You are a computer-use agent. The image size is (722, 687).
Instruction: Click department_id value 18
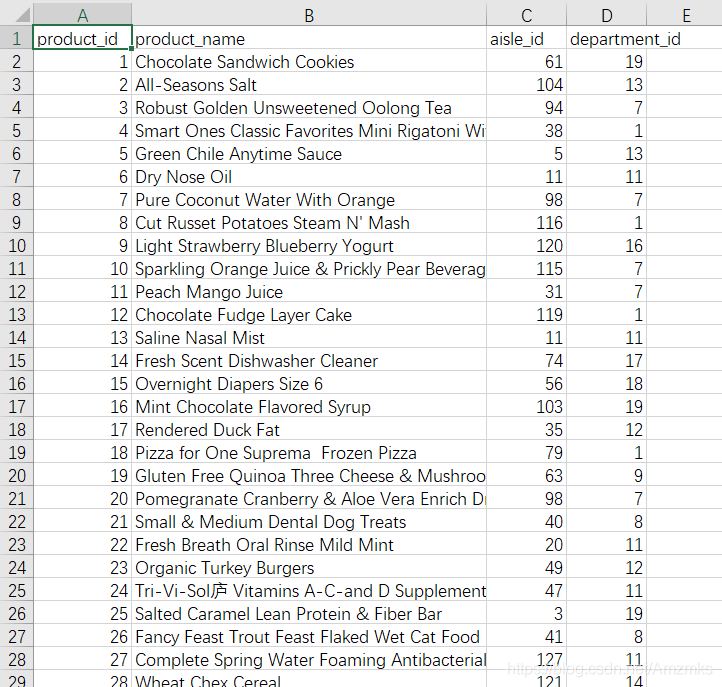click(606, 383)
